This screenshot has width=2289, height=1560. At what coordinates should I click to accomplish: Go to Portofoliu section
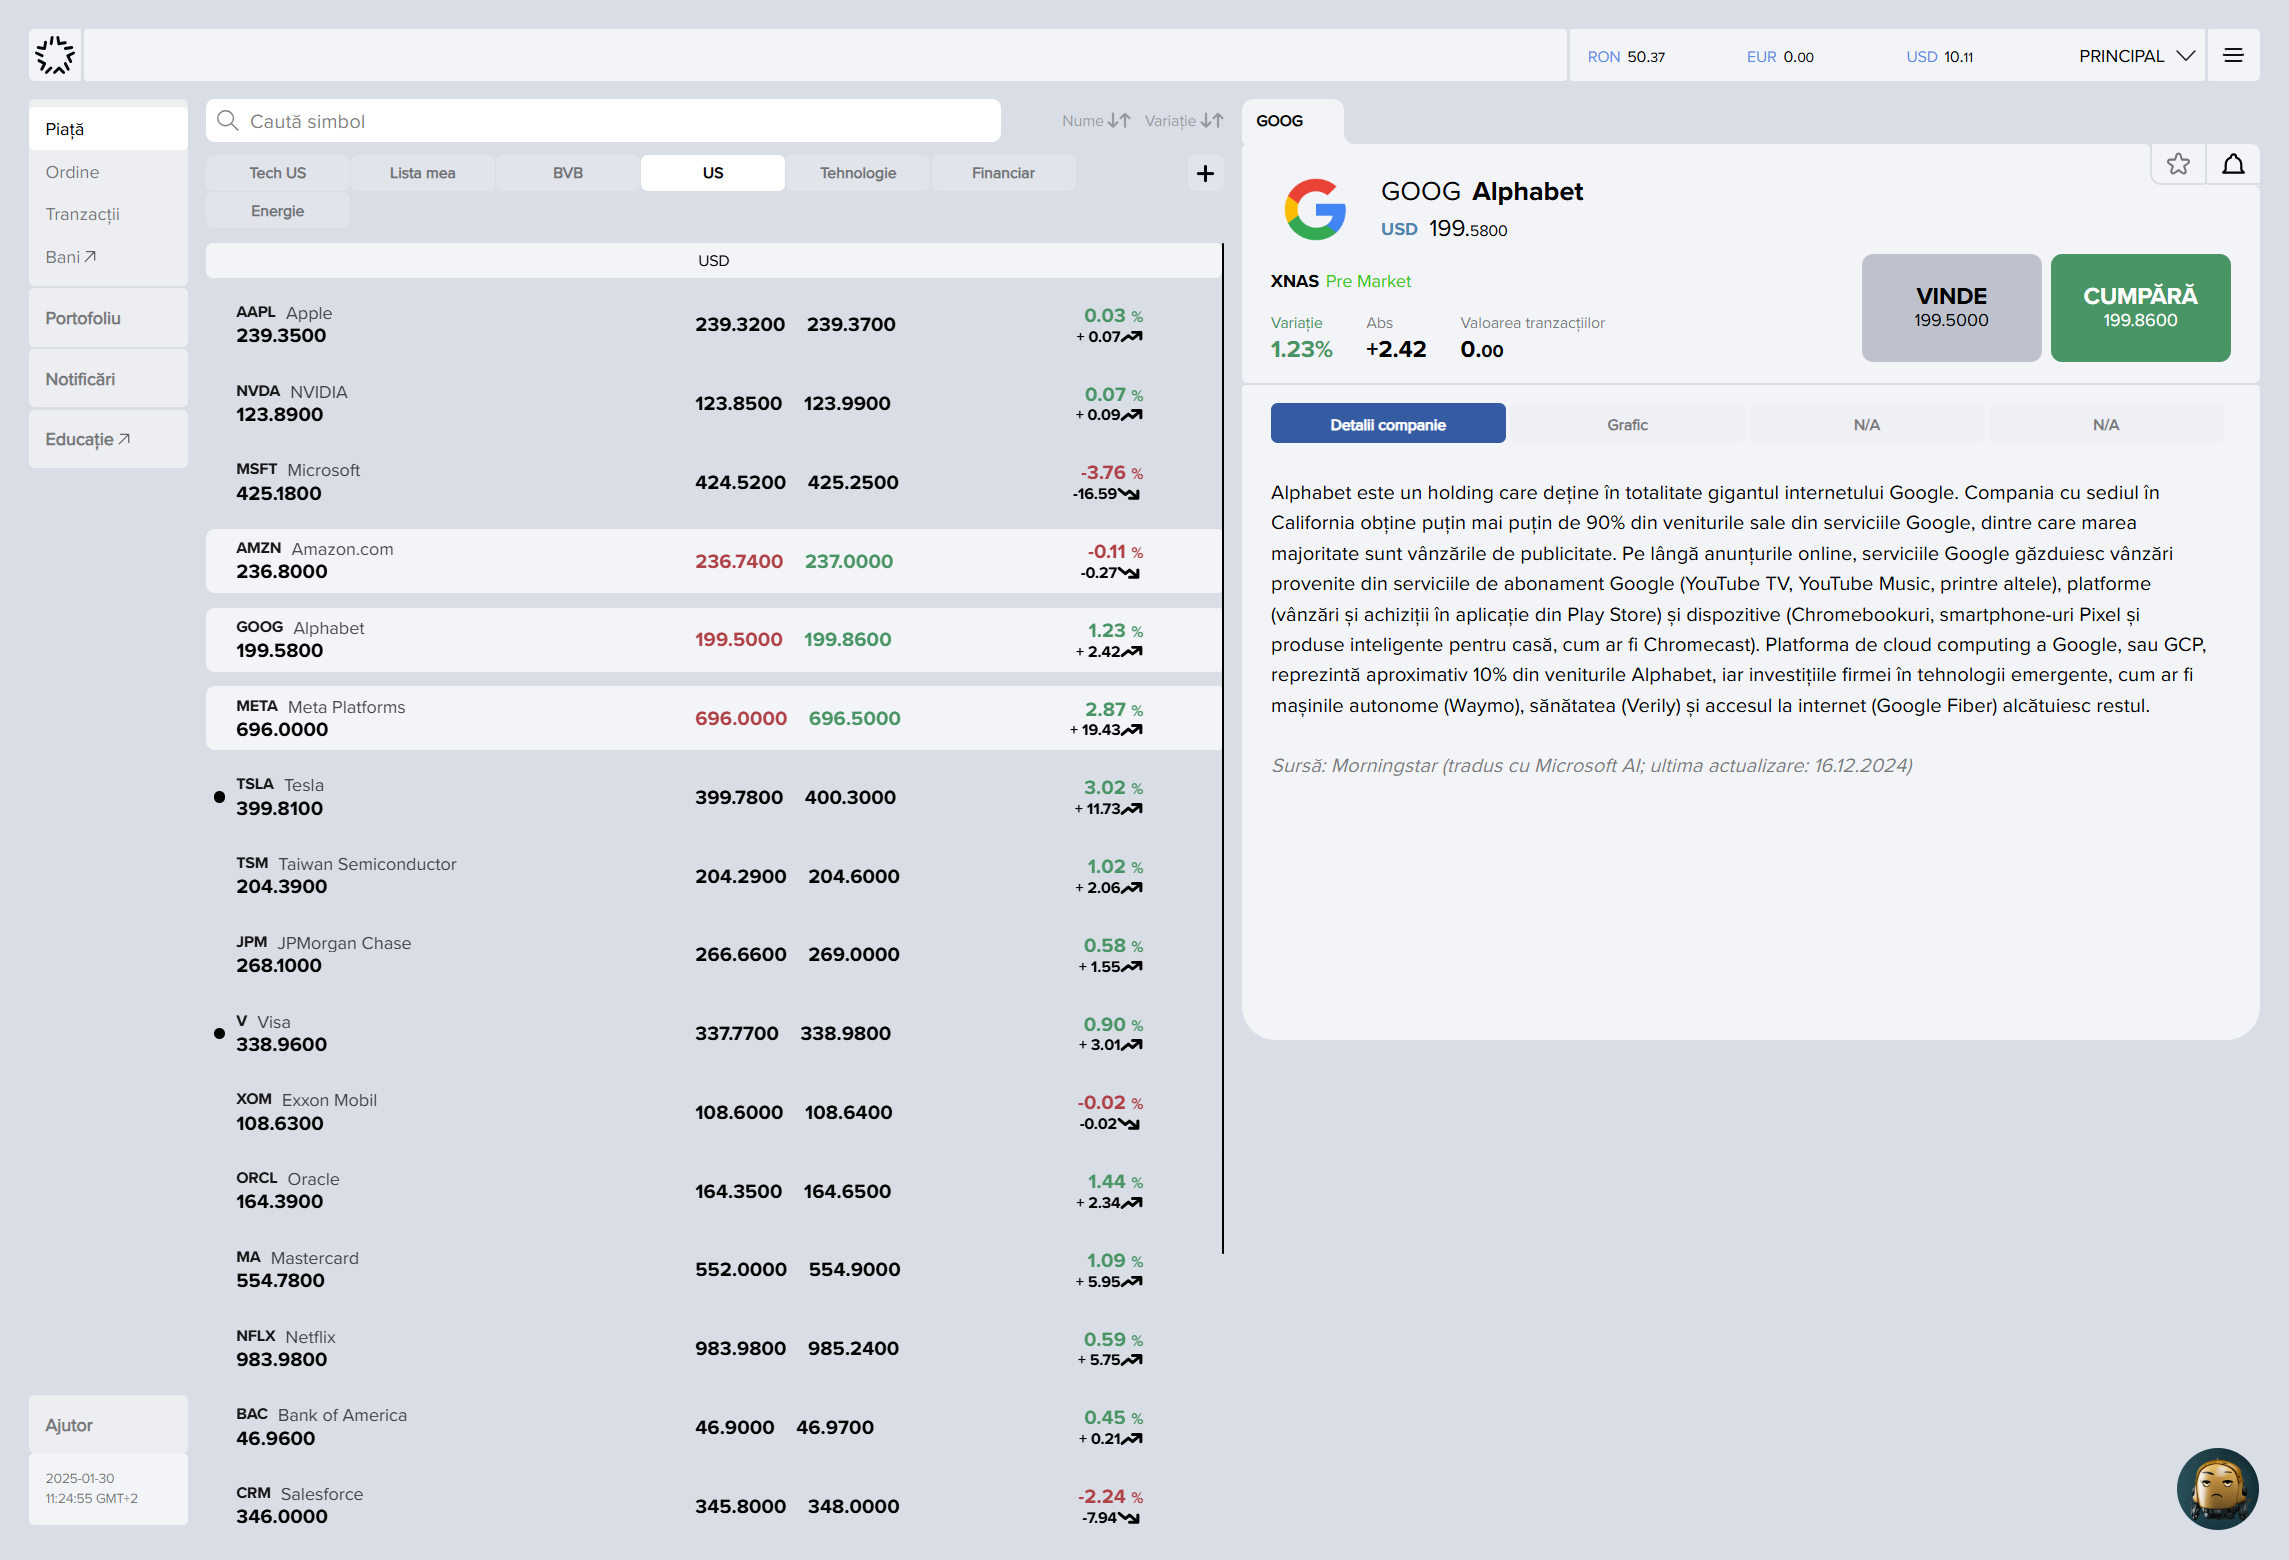coord(108,318)
